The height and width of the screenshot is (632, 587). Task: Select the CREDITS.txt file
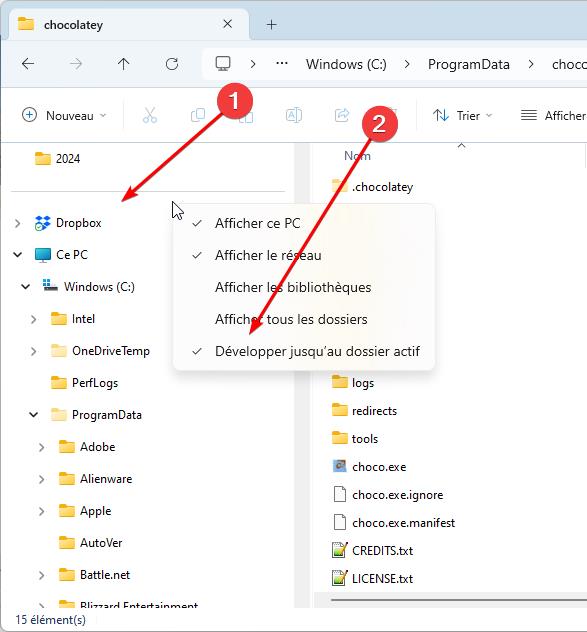(373, 551)
